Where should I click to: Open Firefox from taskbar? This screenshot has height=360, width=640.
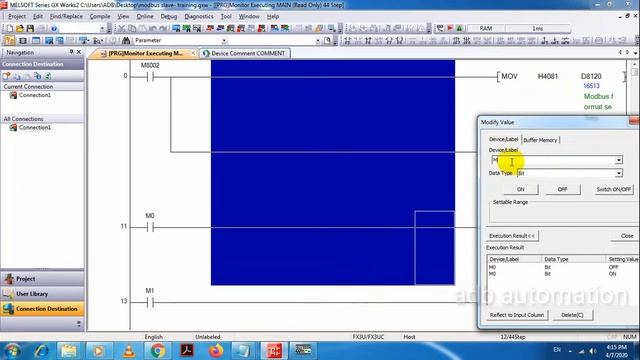pyautogui.click(x=216, y=351)
